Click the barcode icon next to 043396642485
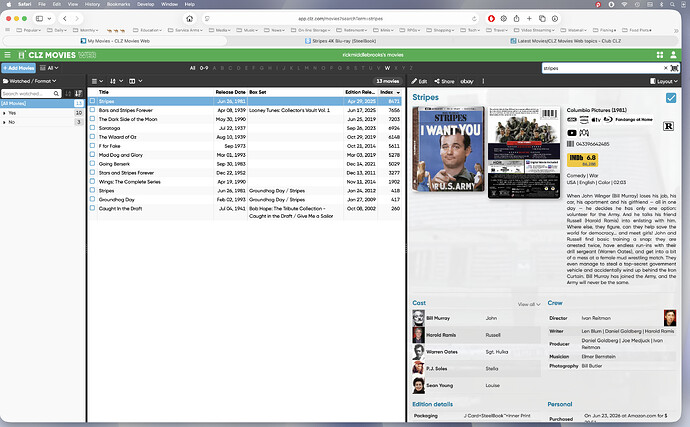The height and width of the screenshot is (427, 690). (x=570, y=144)
